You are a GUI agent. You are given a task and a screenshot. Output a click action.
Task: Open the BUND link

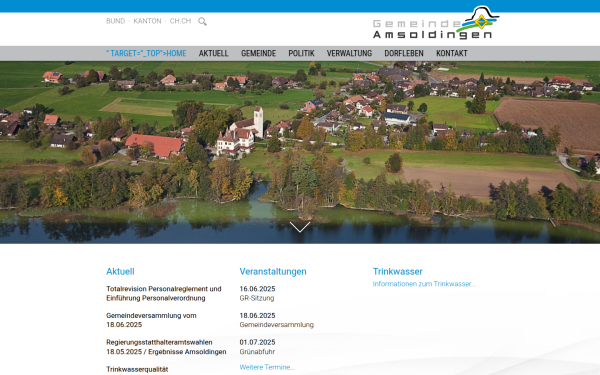116,21
